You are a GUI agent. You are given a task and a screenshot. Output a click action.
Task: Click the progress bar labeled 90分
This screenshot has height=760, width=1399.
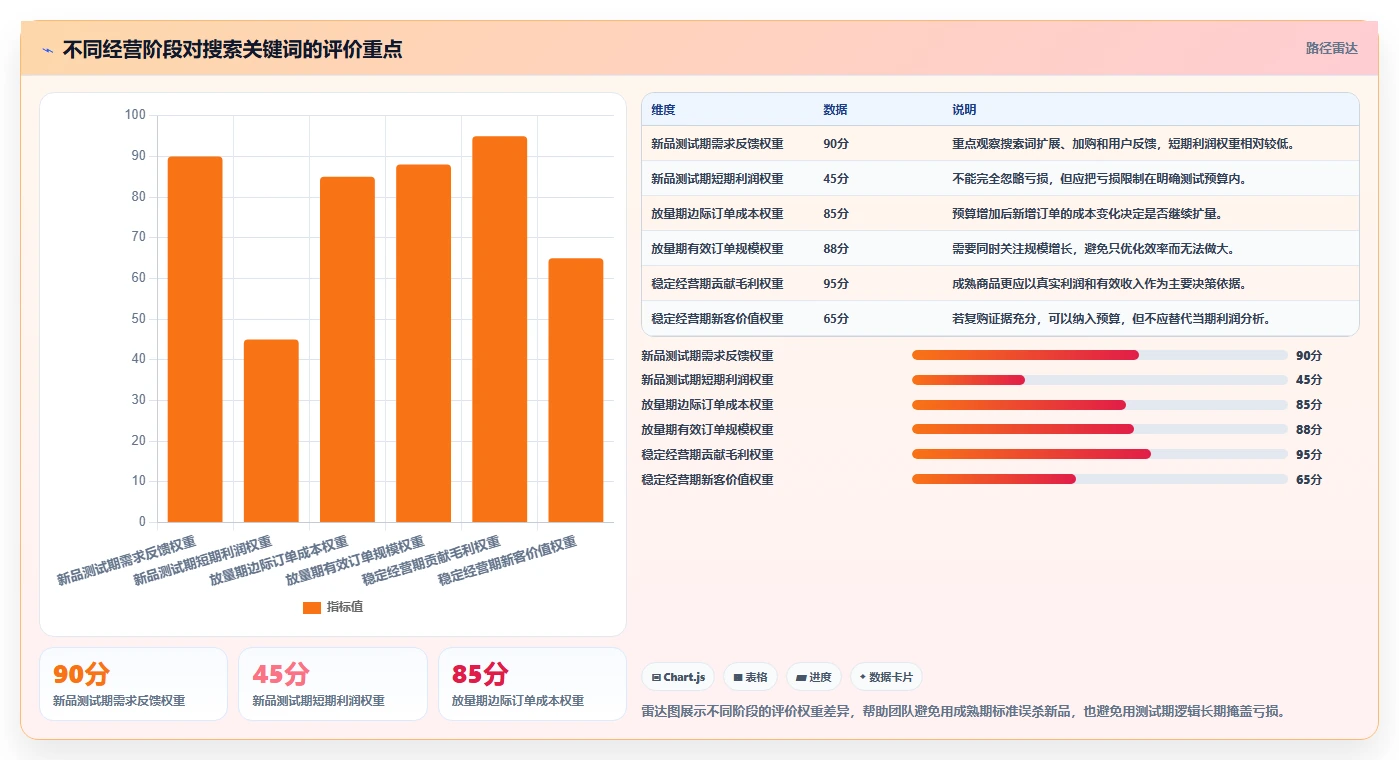pyautogui.click(x=1100, y=355)
